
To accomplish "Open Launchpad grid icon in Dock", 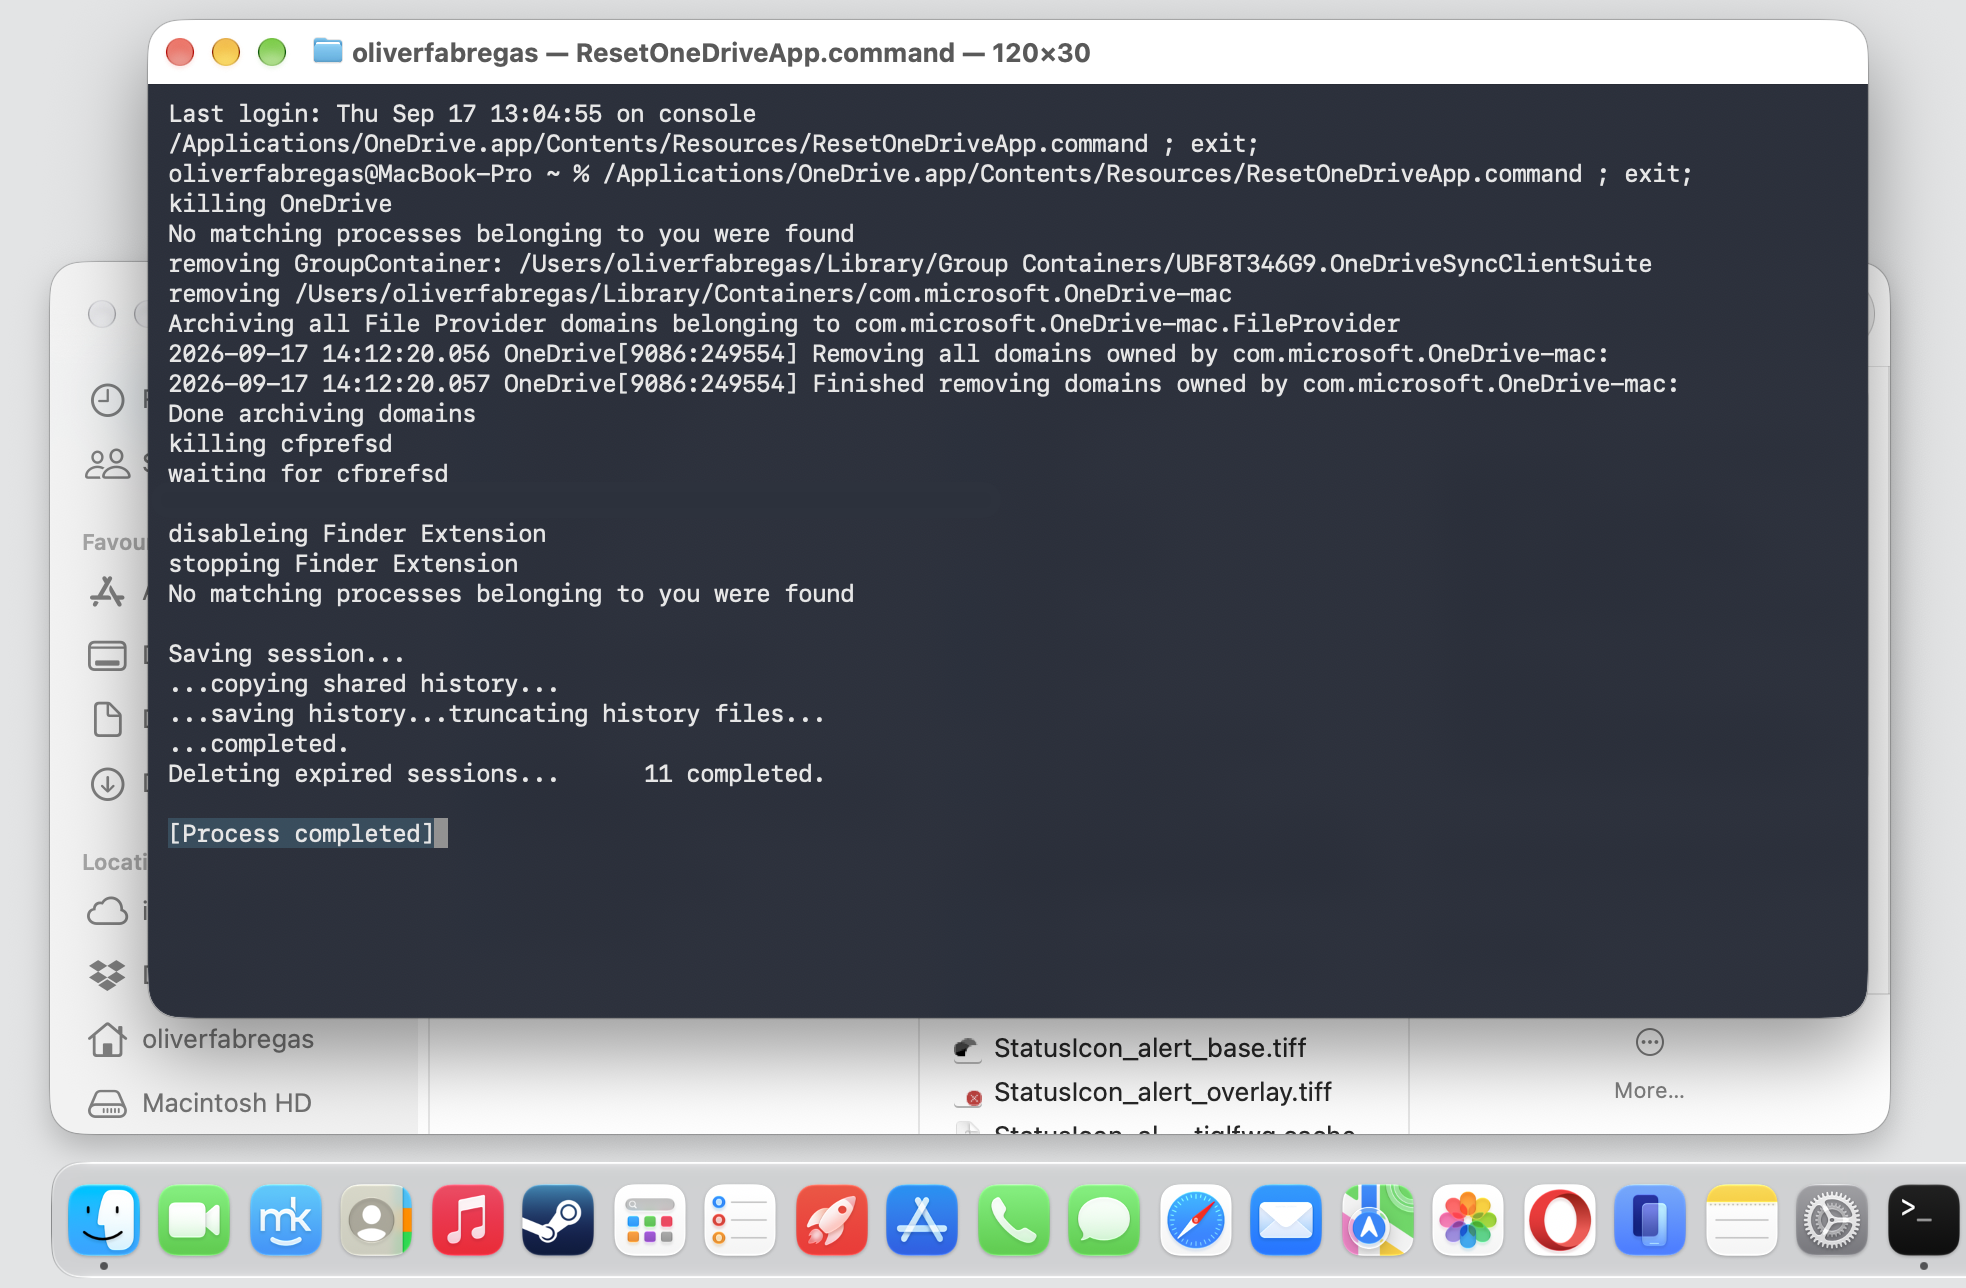I will coord(650,1220).
